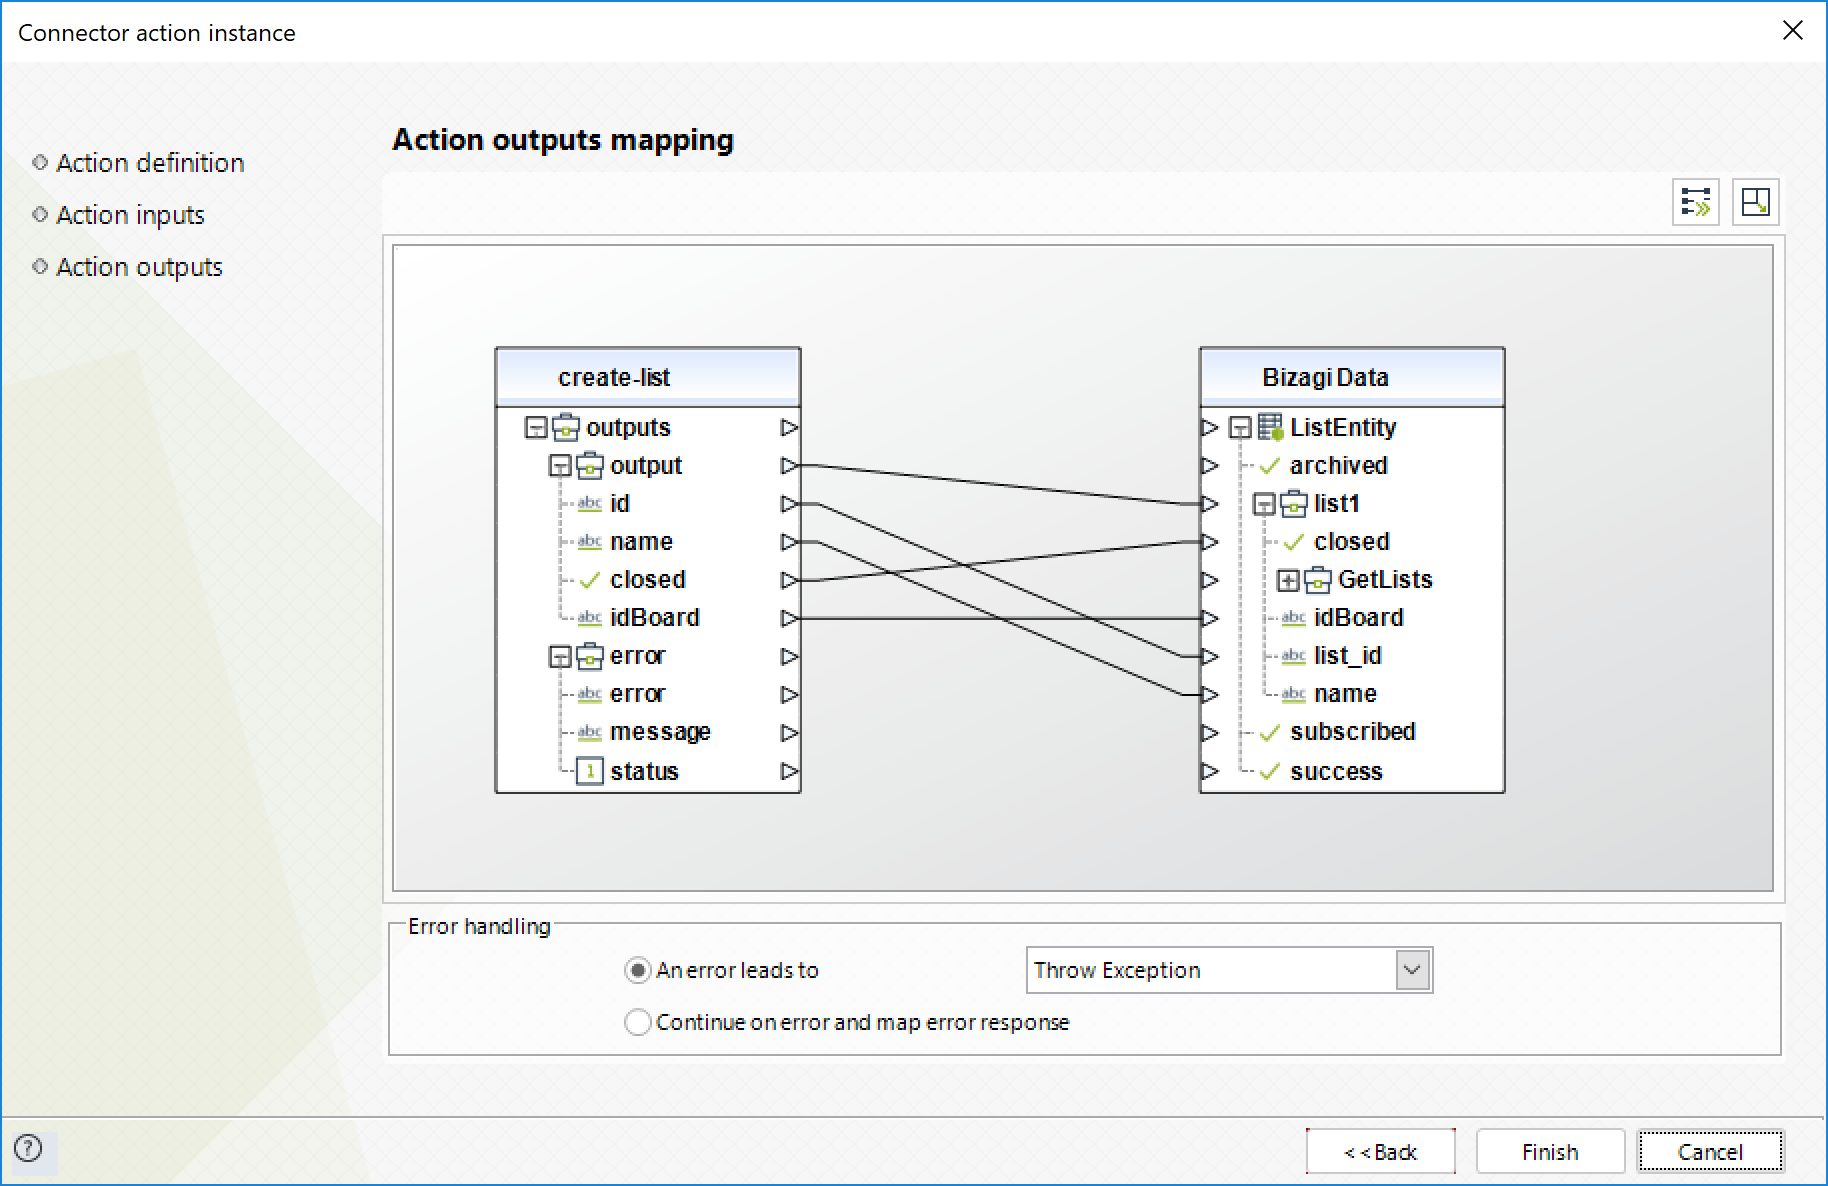Screen dimensions: 1828x1186
Task: Select An error leads to radio option
Action: pyautogui.click(x=637, y=970)
